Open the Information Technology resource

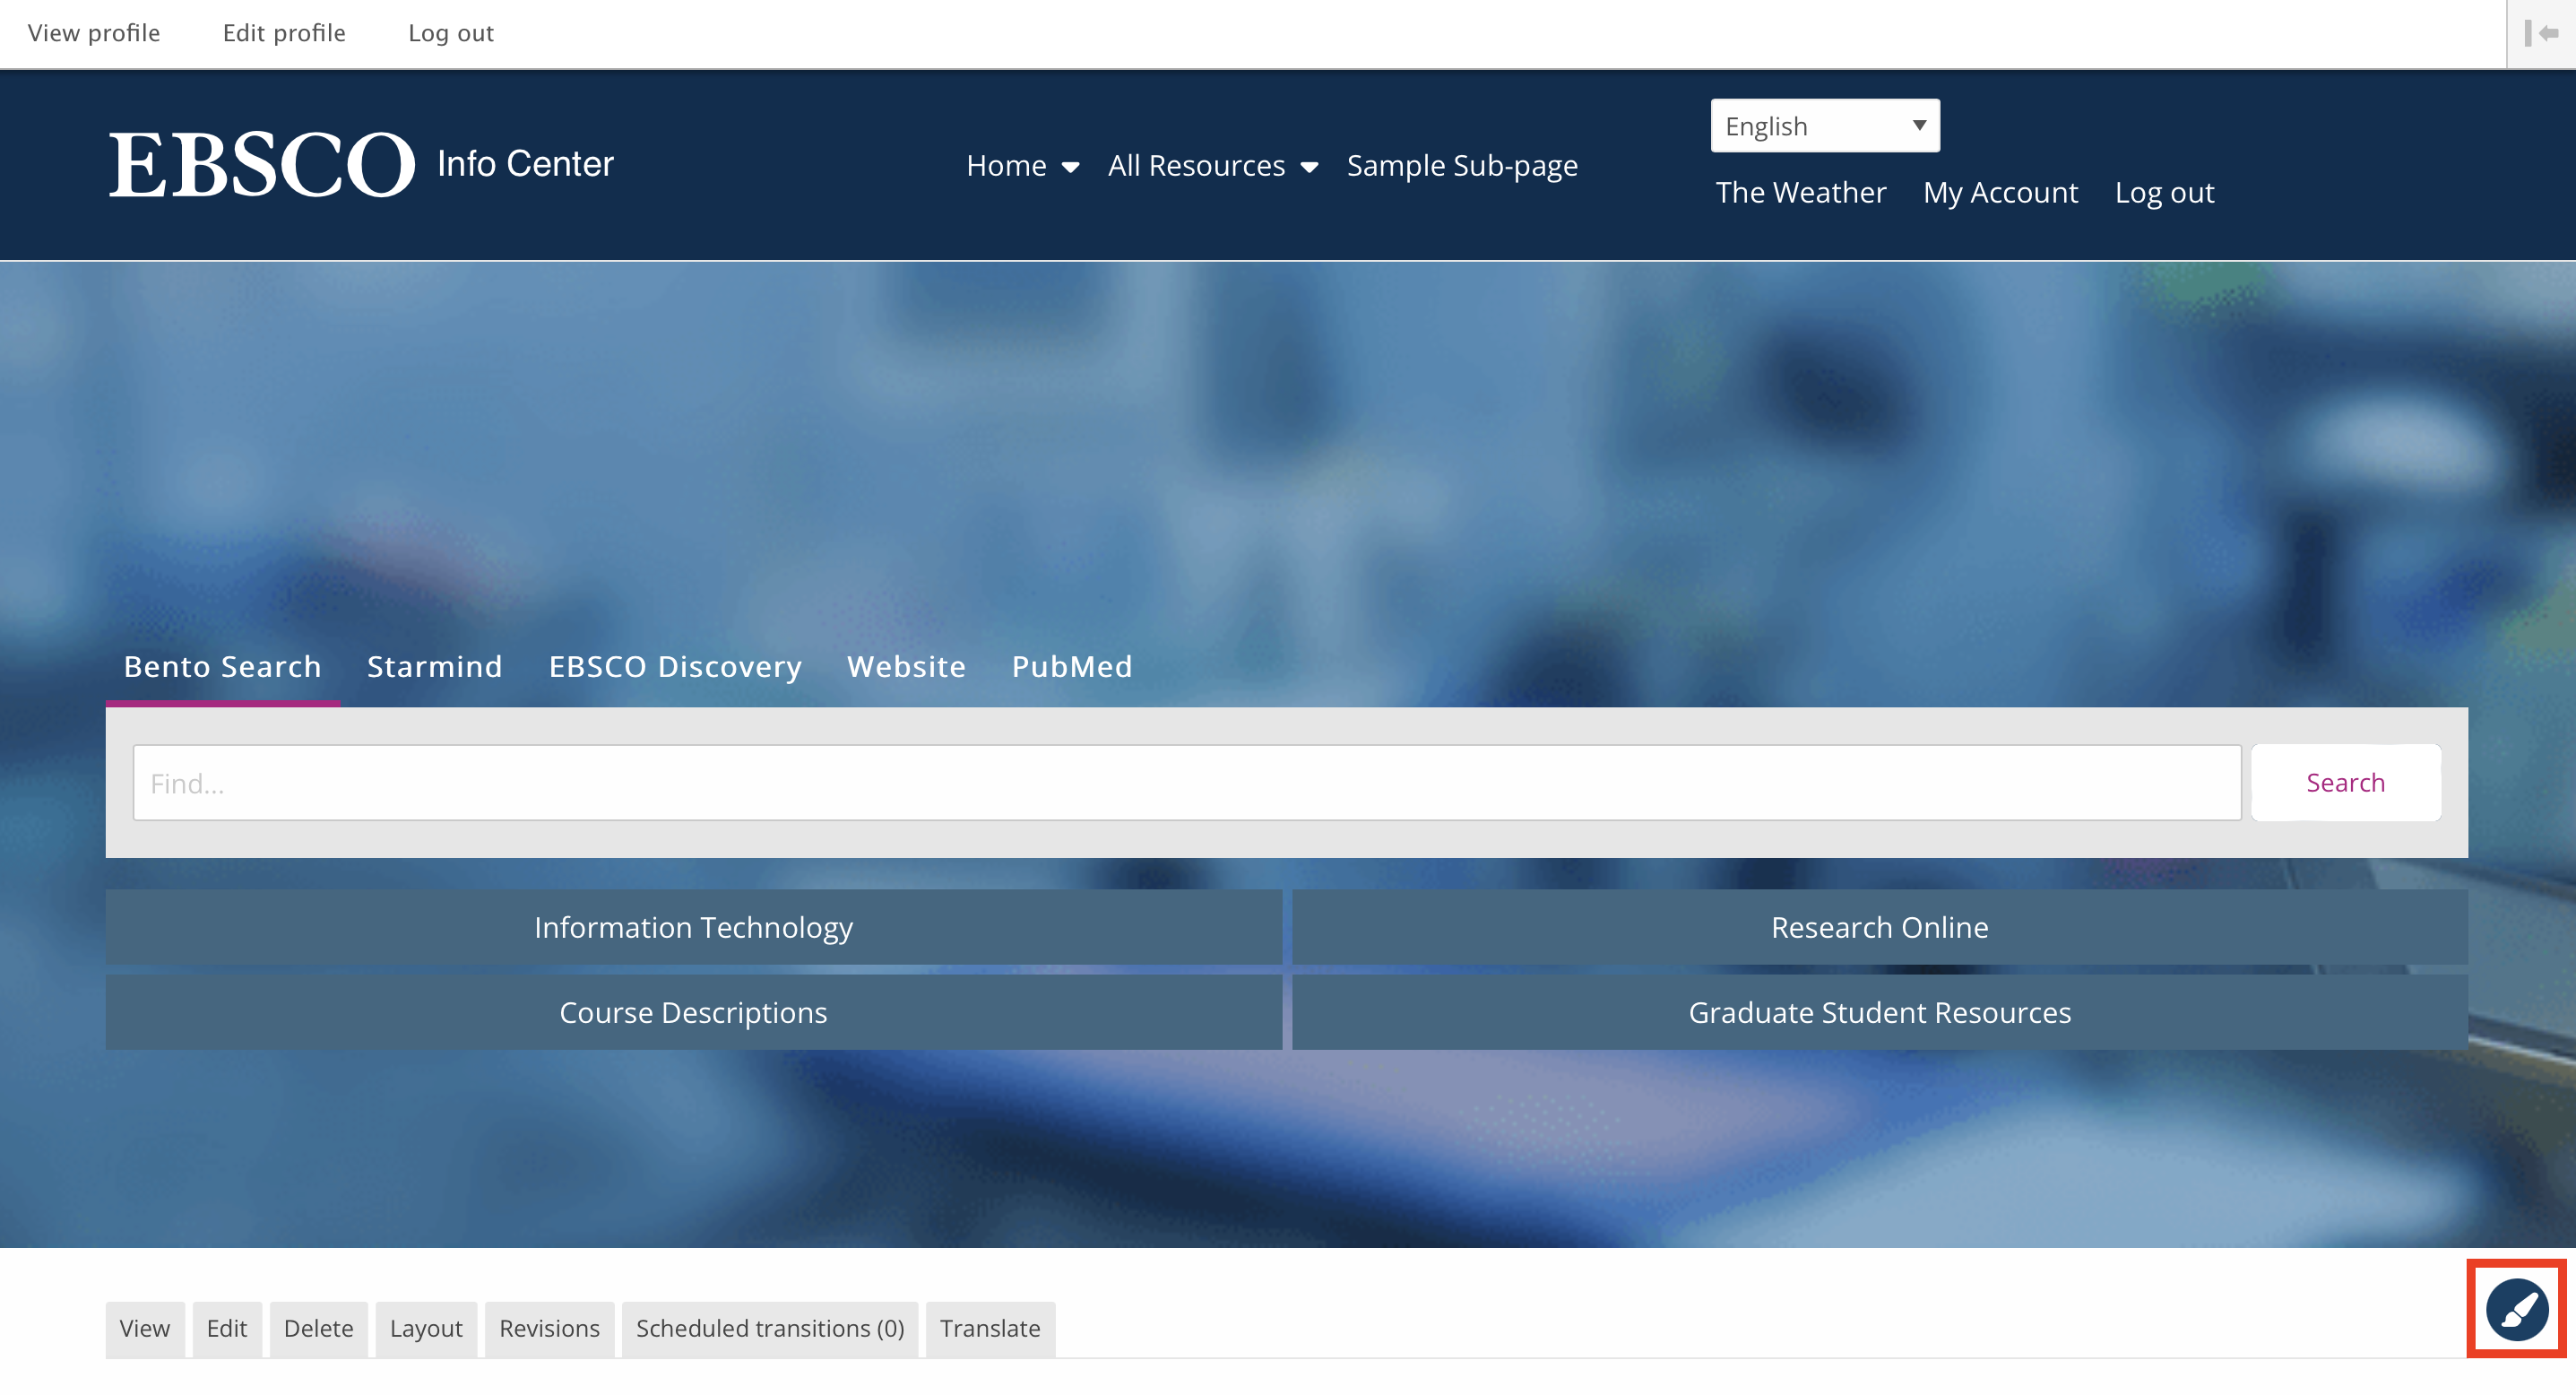pyautogui.click(x=694, y=927)
